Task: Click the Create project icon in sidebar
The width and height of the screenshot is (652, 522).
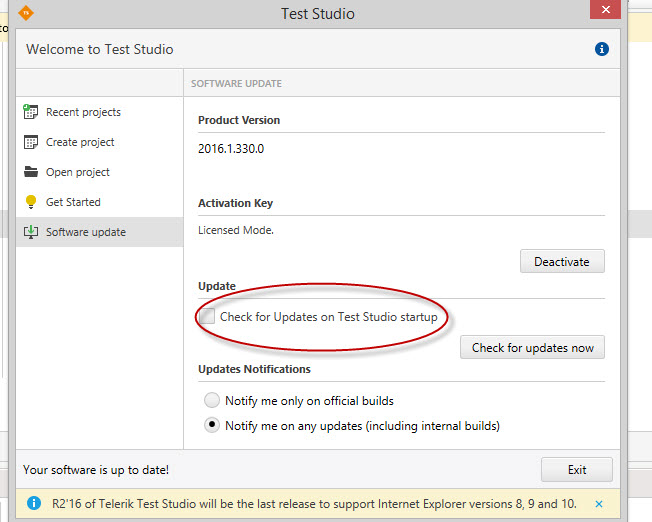Action: [x=30, y=142]
